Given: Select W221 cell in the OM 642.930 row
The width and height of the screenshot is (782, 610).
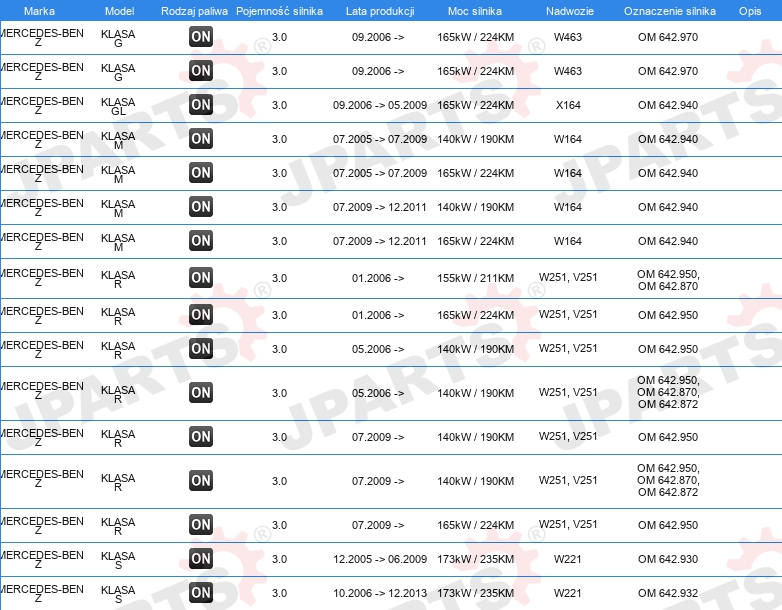Looking at the screenshot, I should tap(568, 559).
